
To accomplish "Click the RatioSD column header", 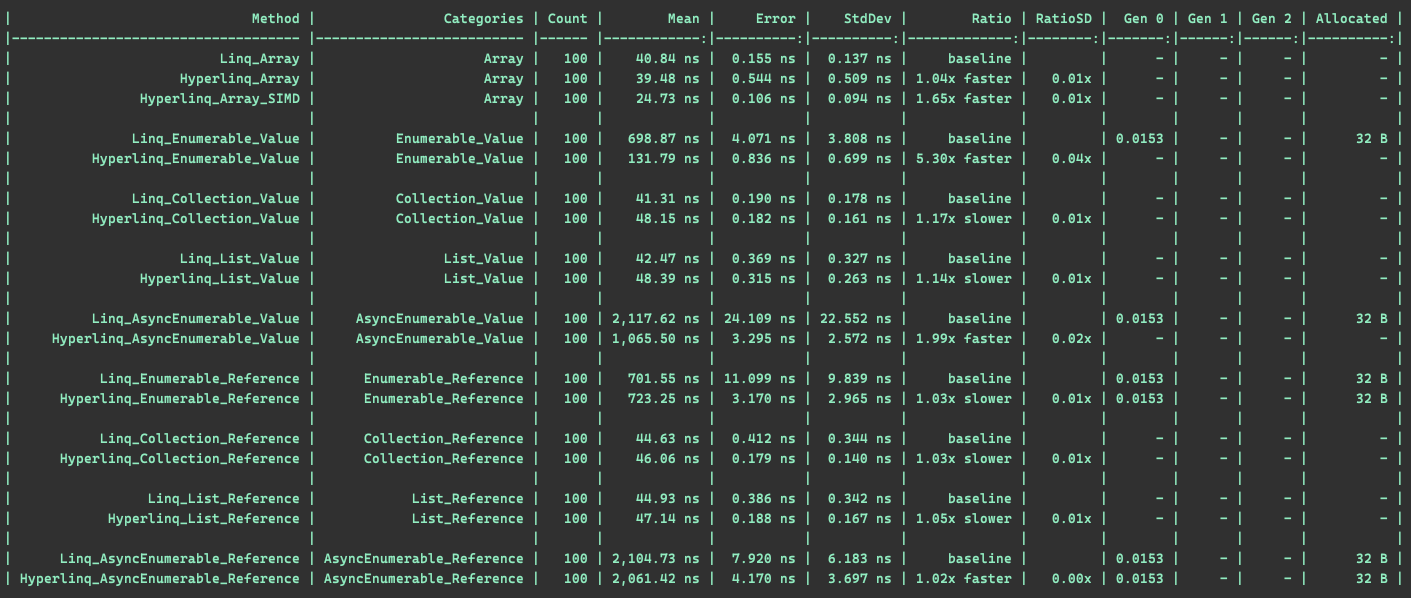I will (1064, 18).
